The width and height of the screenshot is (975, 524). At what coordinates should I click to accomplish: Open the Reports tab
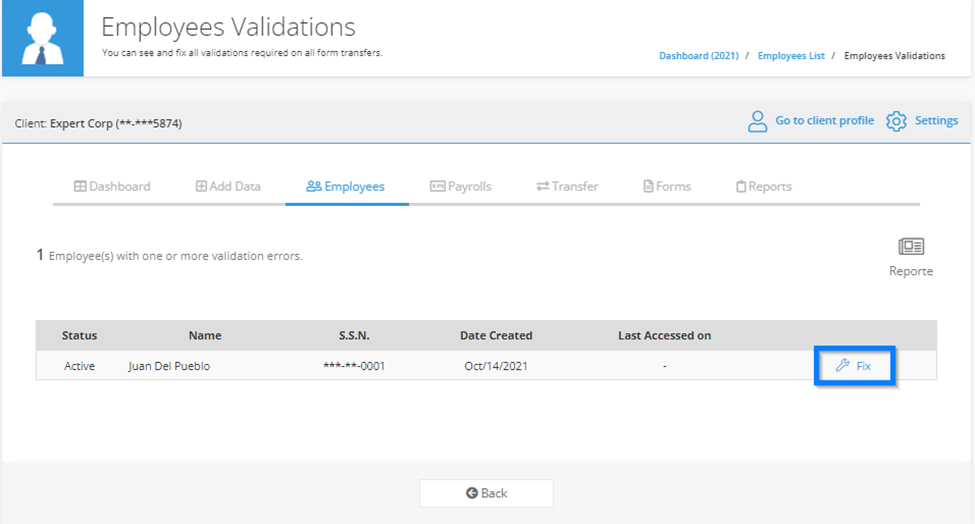[x=764, y=186]
